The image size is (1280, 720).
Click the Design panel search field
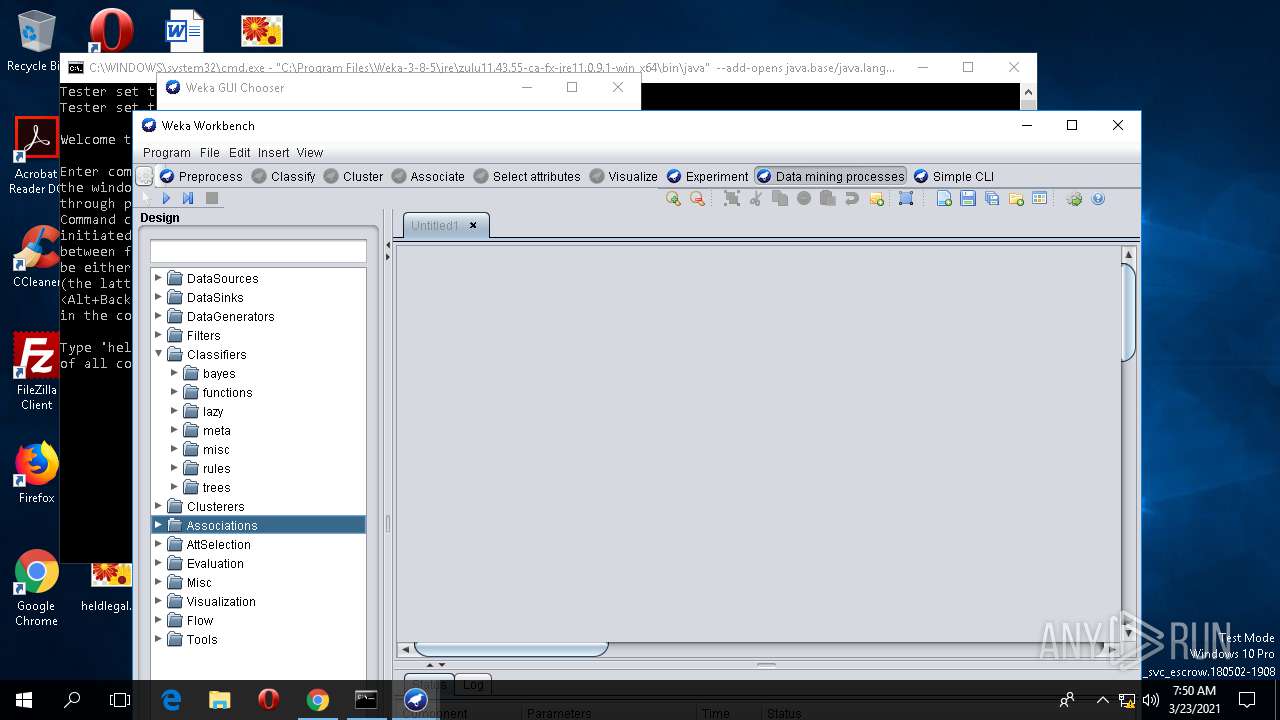click(x=258, y=251)
